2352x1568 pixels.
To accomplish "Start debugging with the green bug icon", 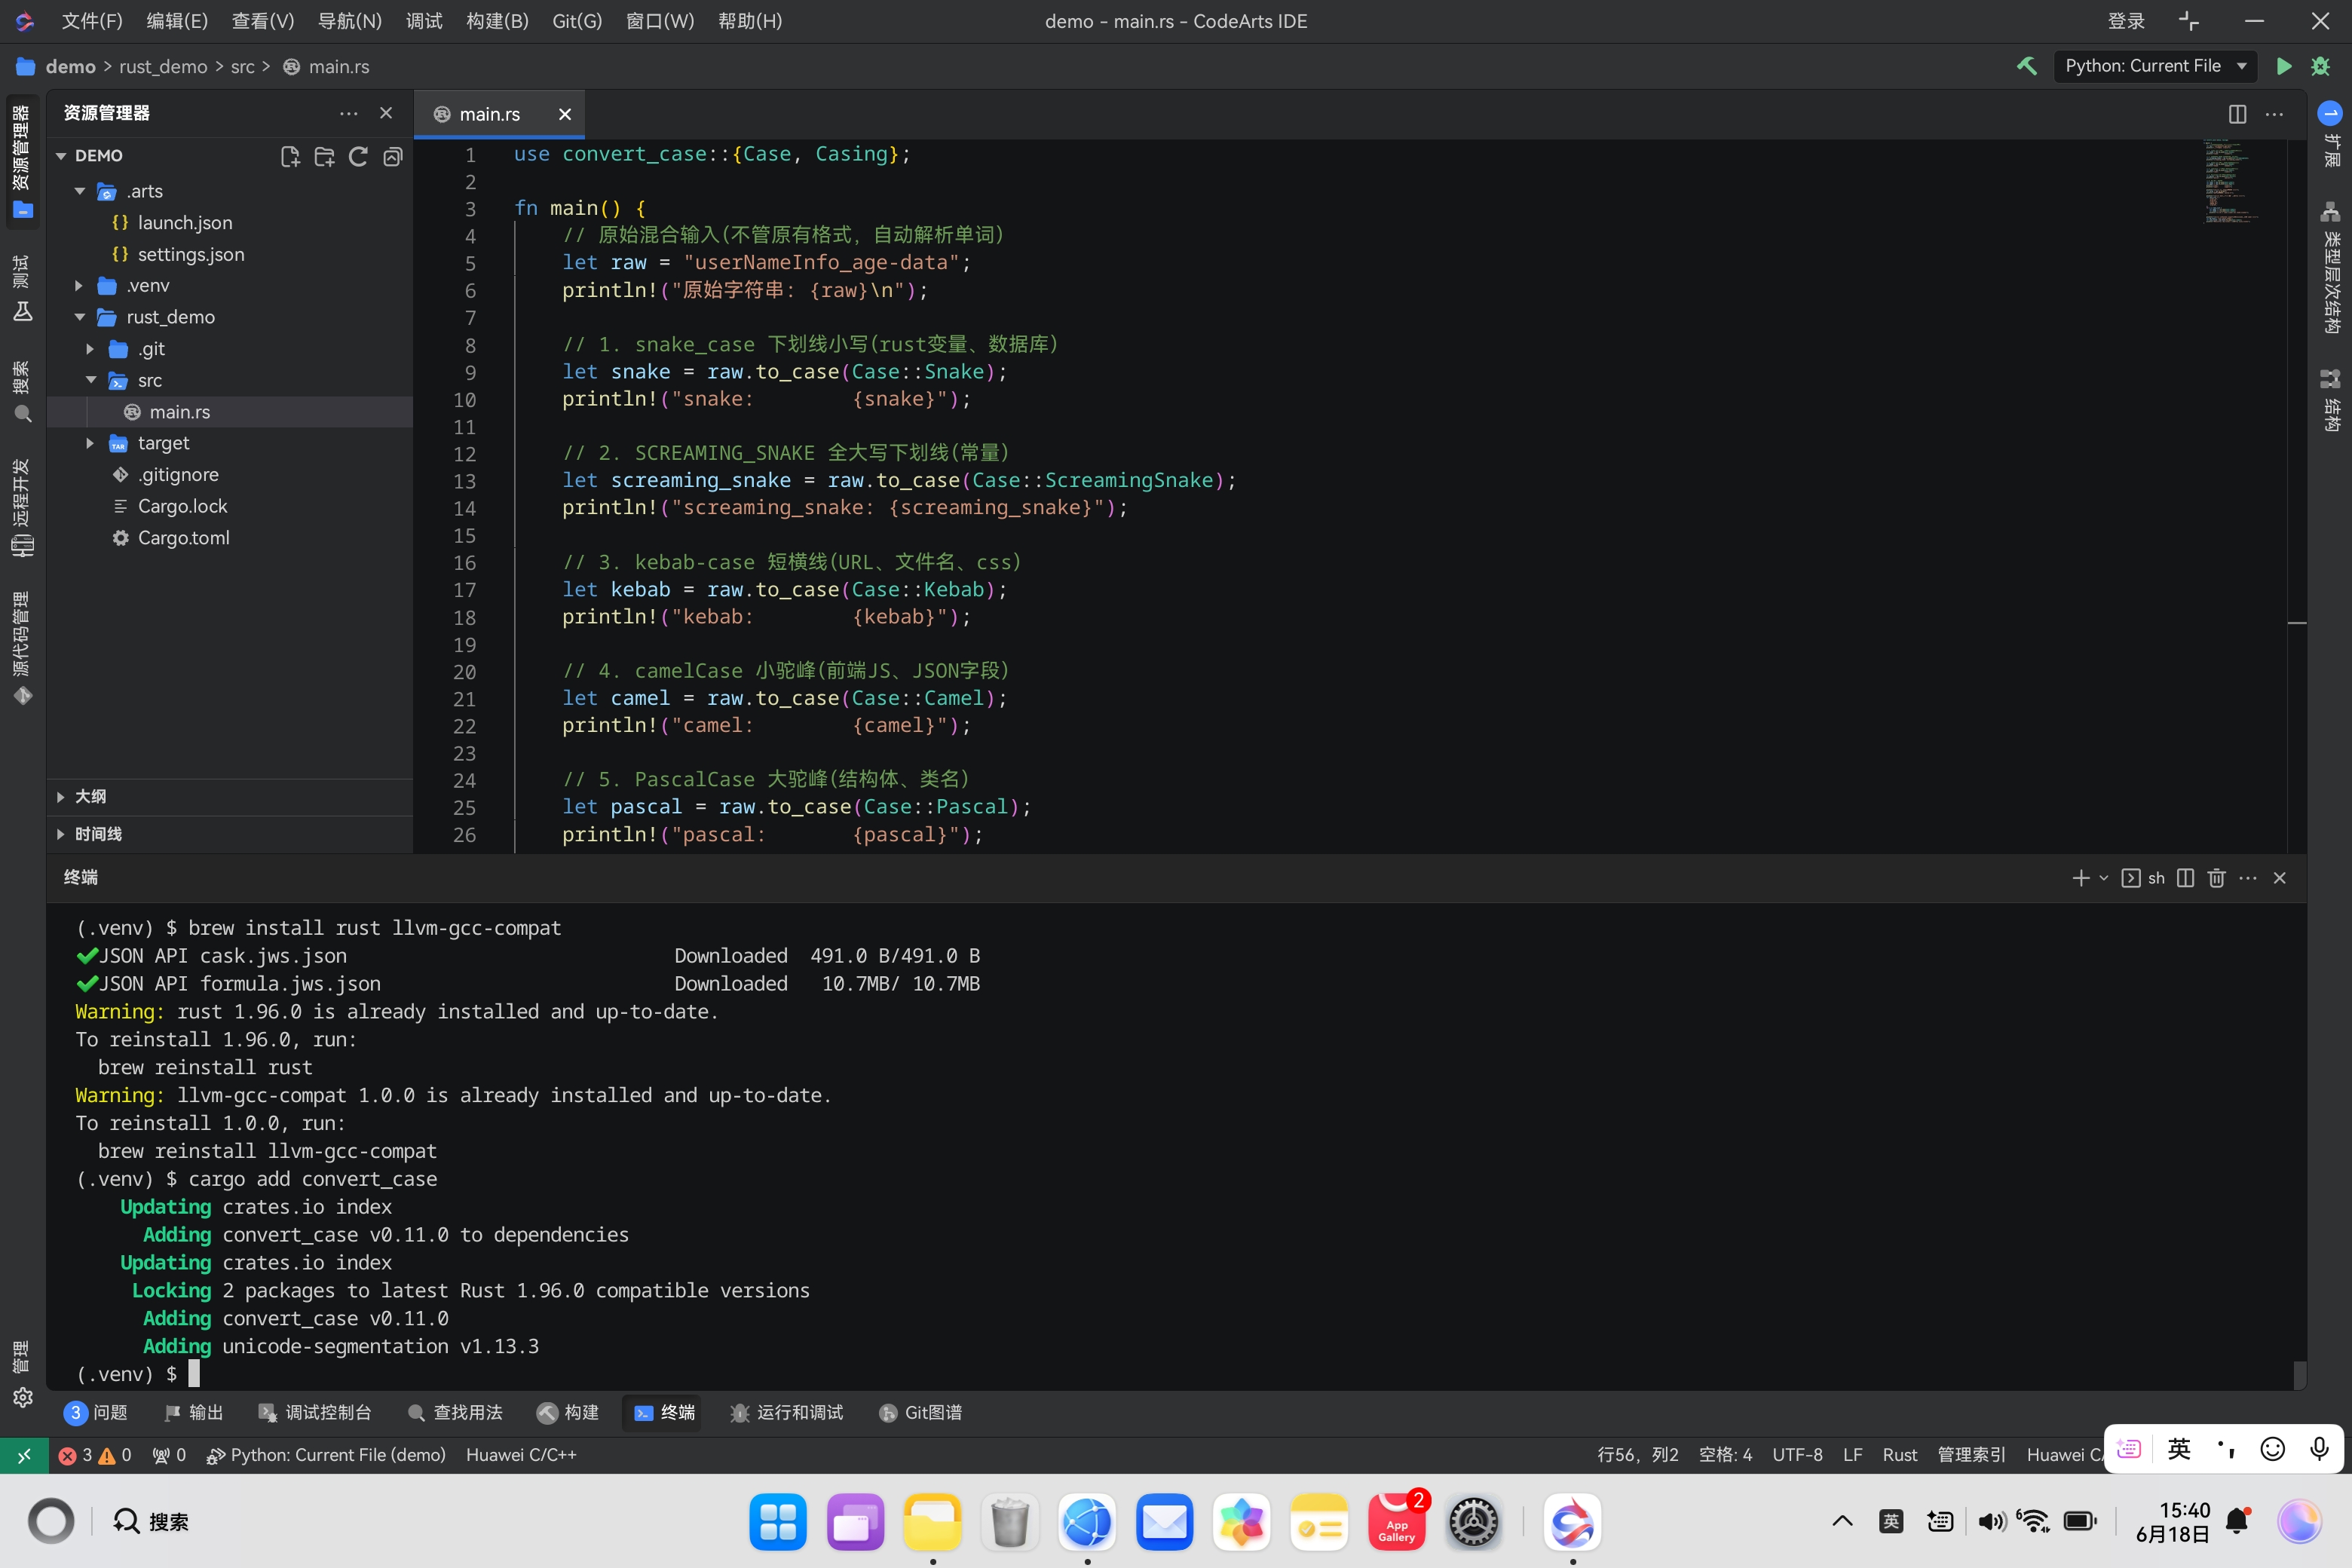I will point(2321,66).
